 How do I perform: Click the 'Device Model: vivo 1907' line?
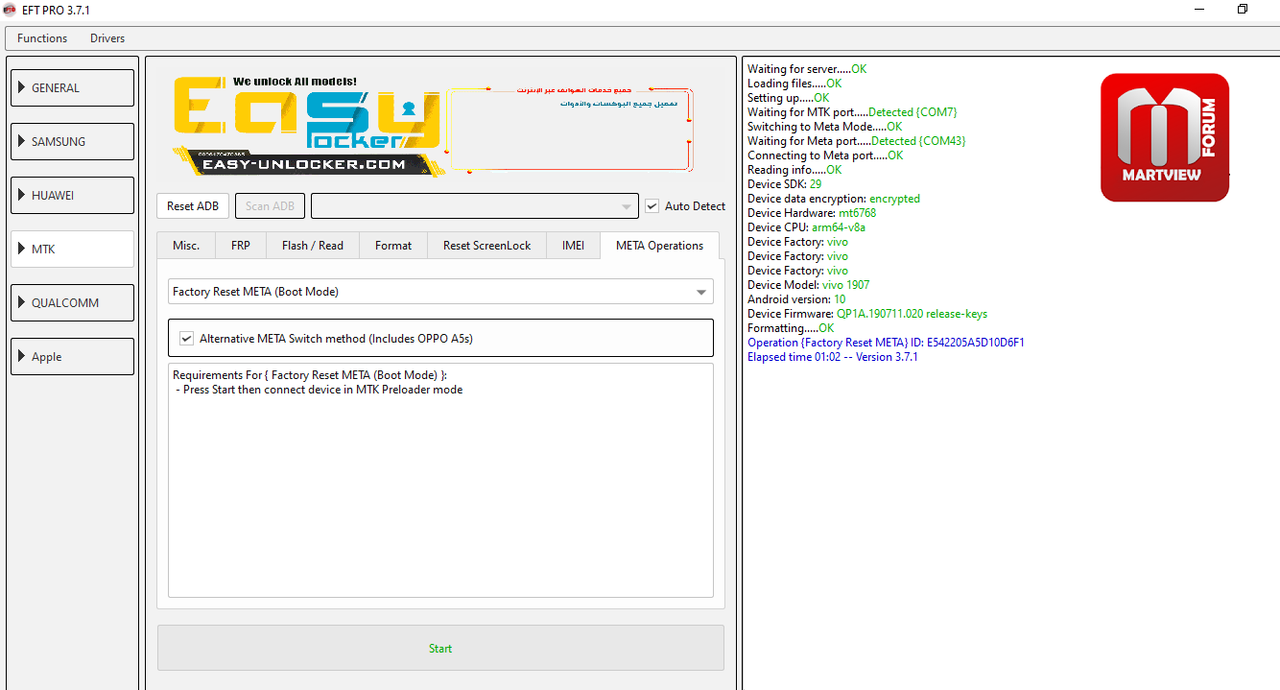[808, 285]
